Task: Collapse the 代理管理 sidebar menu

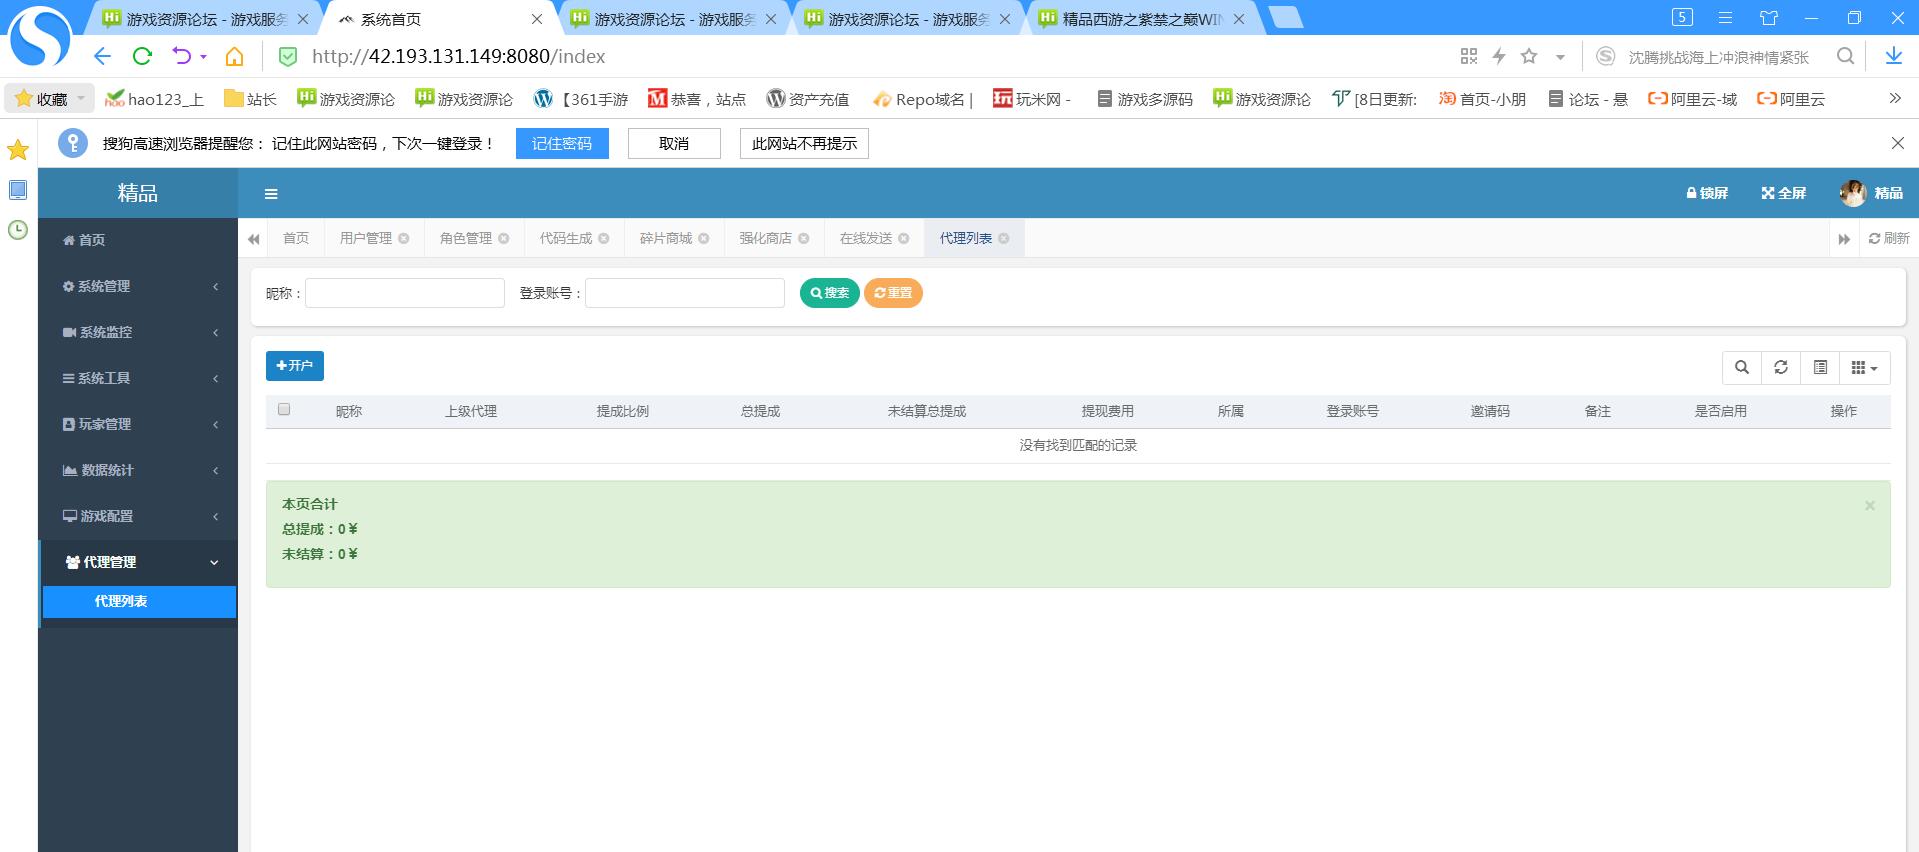Action: (139, 562)
